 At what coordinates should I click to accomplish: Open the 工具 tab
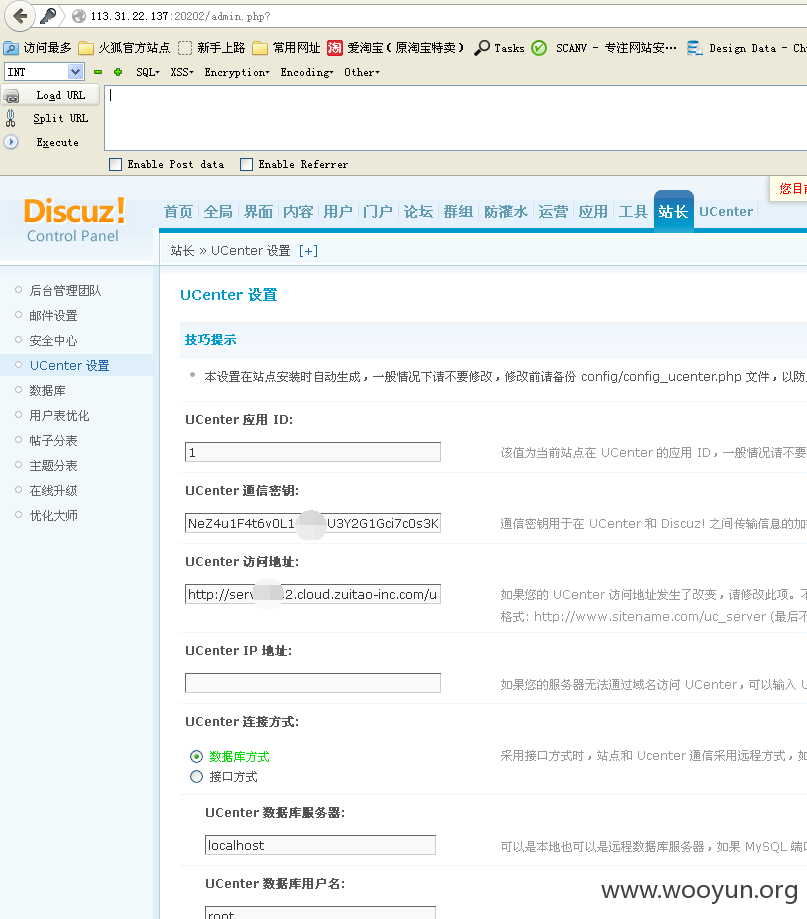[x=633, y=212]
